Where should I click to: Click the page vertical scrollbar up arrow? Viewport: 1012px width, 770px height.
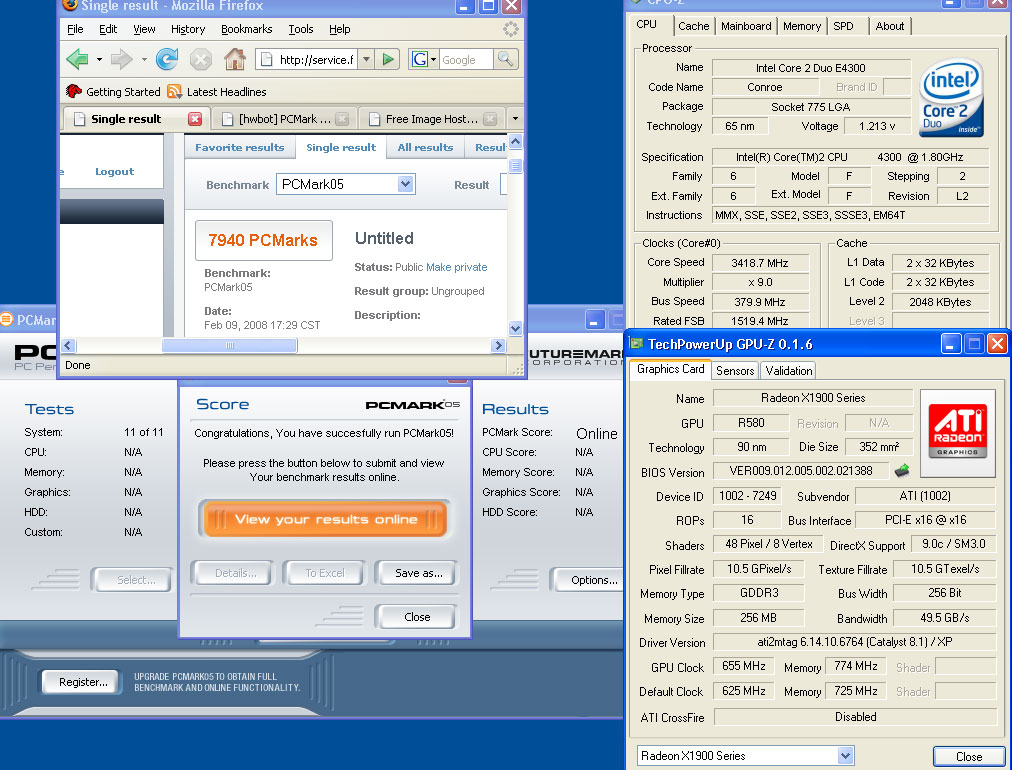515,141
